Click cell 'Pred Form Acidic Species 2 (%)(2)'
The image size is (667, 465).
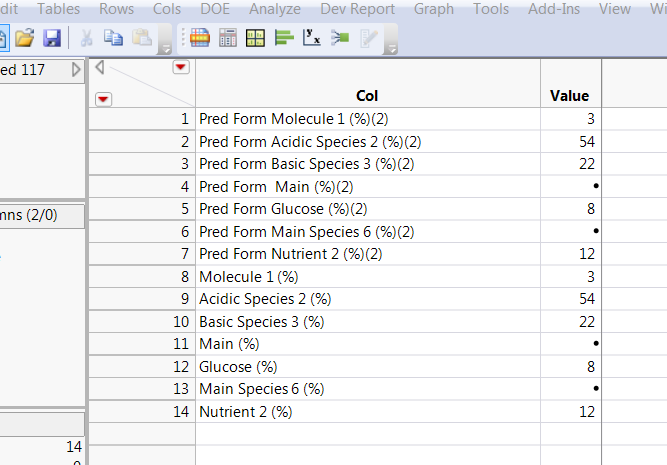point(368,141)
